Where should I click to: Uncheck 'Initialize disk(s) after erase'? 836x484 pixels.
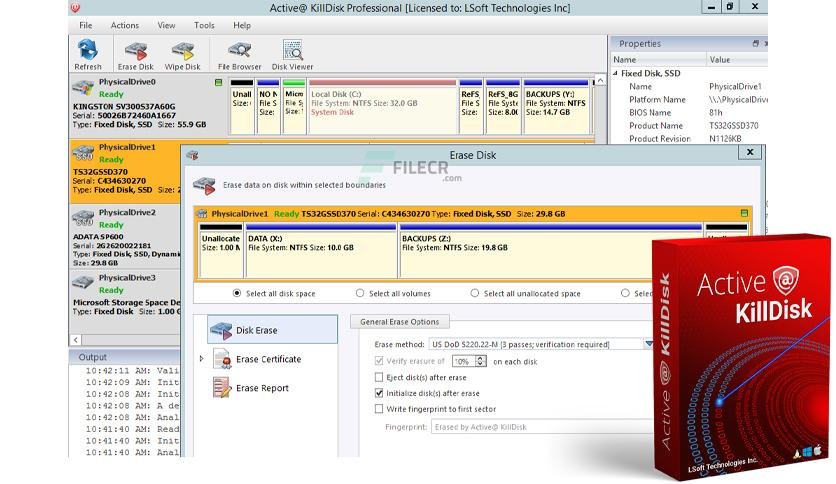[379, 393]
